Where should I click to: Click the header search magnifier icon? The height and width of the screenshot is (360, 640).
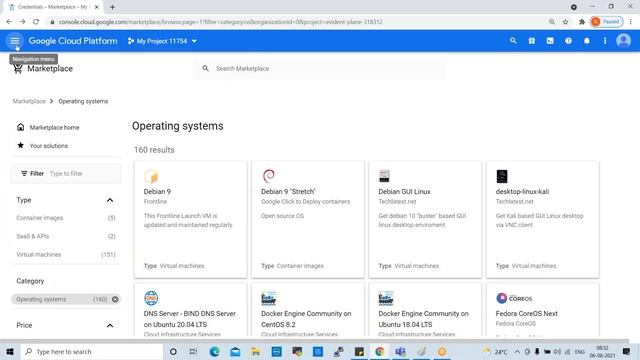[x=513, y=41]
